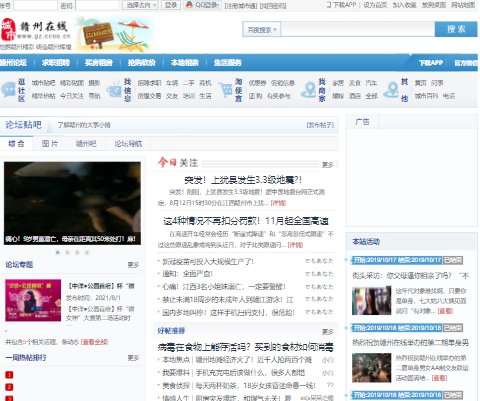The width and height of the screenshot is (480, 401).
Task: Click the main search input field
Action: pos(358,30)
